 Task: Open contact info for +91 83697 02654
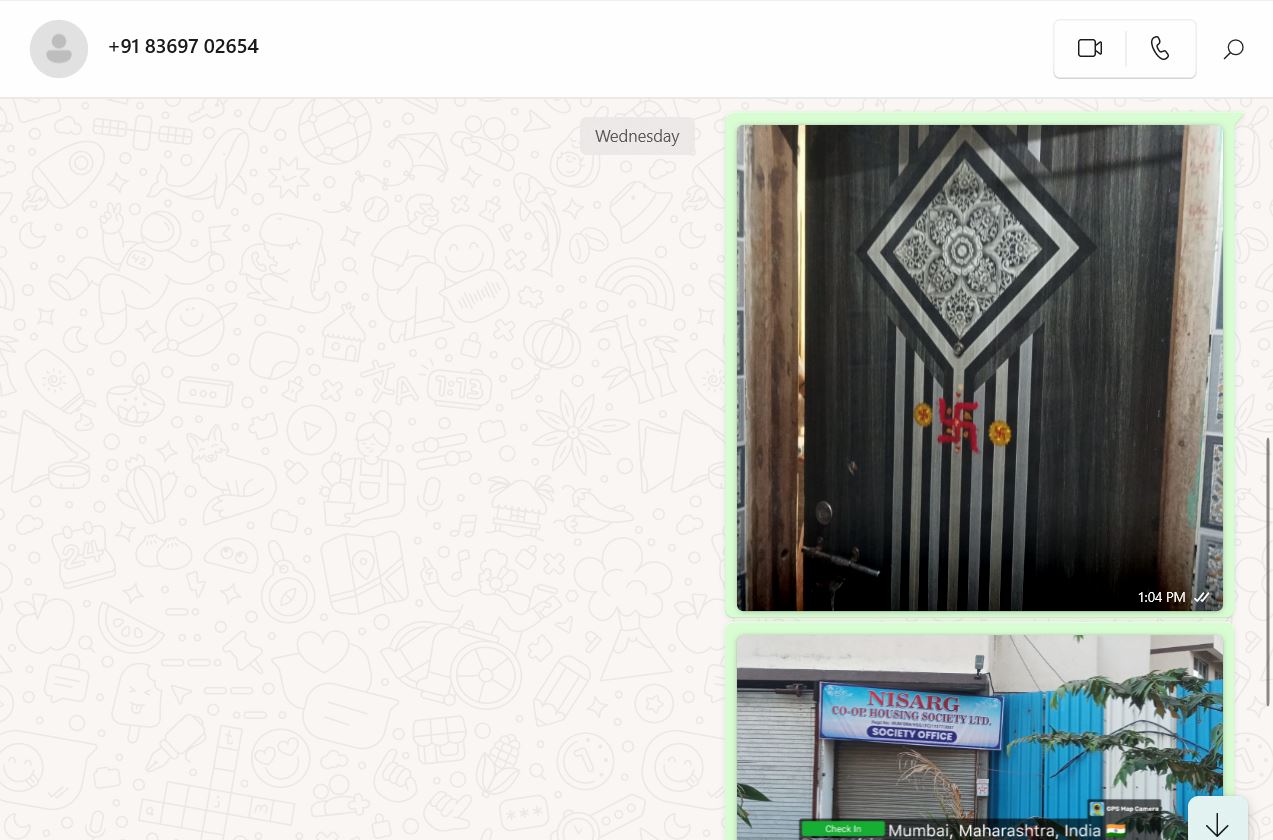pos(183,46)
